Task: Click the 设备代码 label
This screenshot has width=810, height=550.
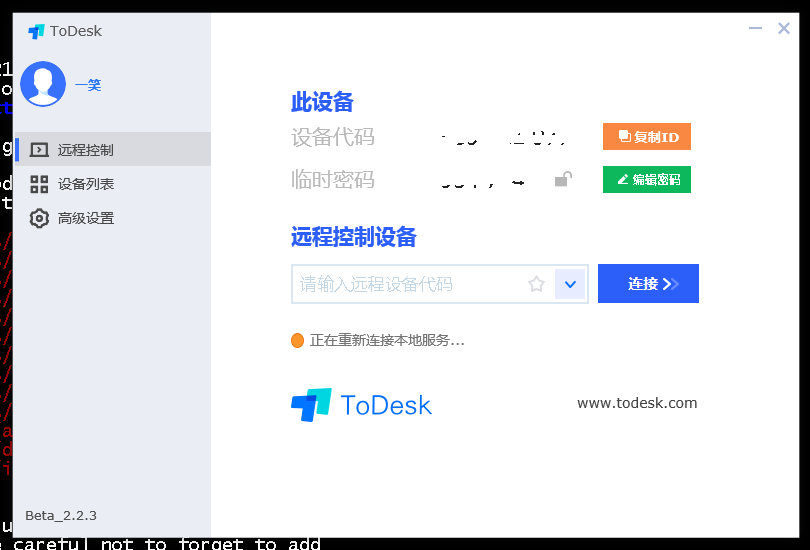Action: [333, 137]
